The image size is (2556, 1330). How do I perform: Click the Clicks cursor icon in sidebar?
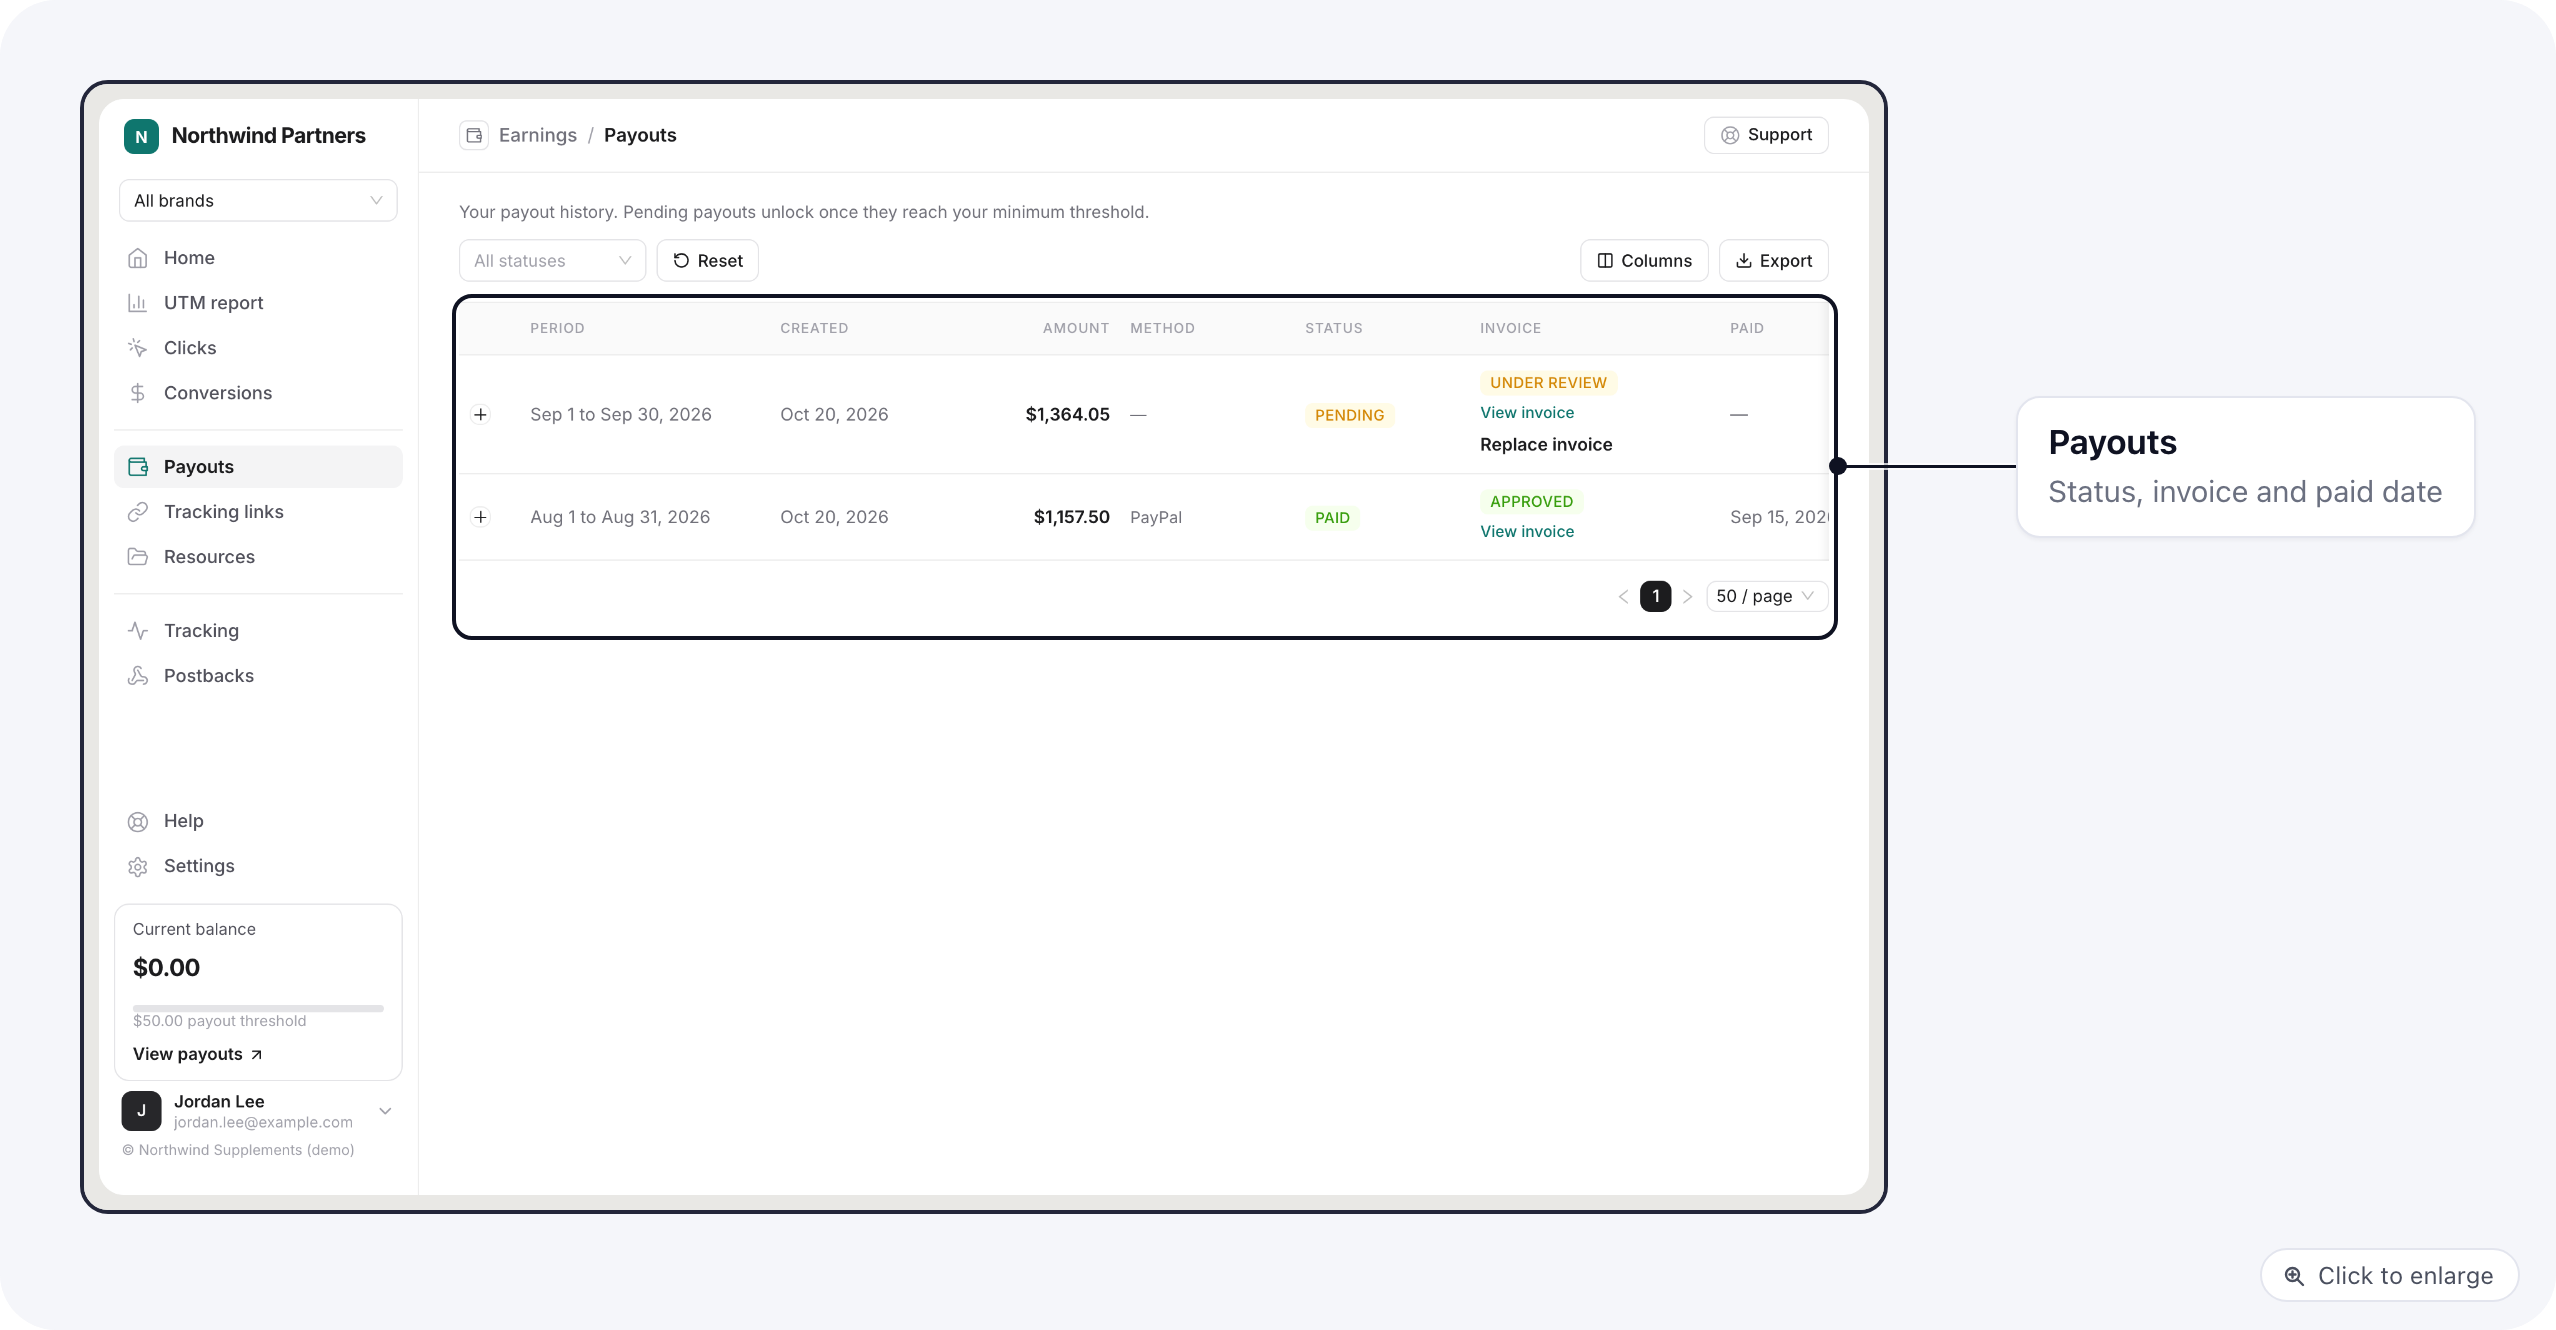138,348
